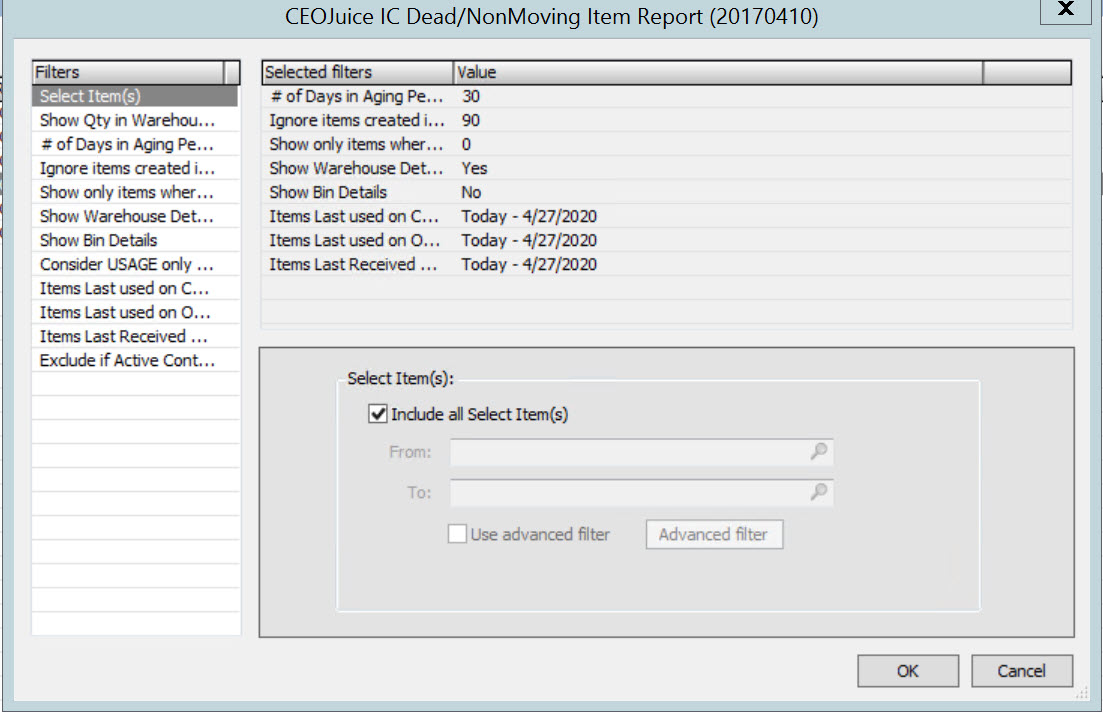Click the magnifier icon in the To field
This screenshot has height=716, width=1103.
(x=819, y=492)
